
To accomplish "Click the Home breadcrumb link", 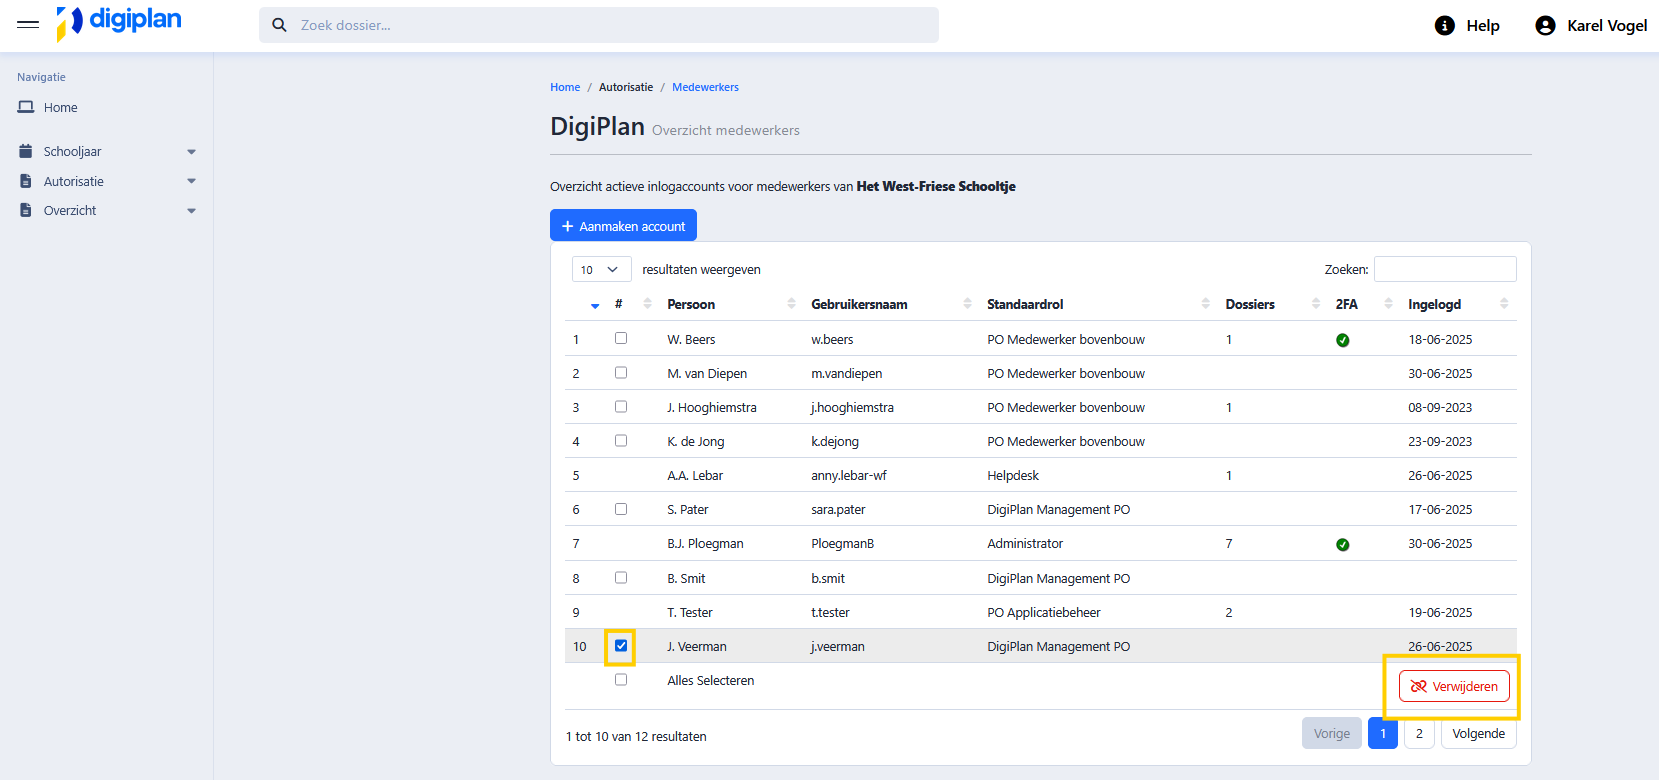I will (565, 87).
